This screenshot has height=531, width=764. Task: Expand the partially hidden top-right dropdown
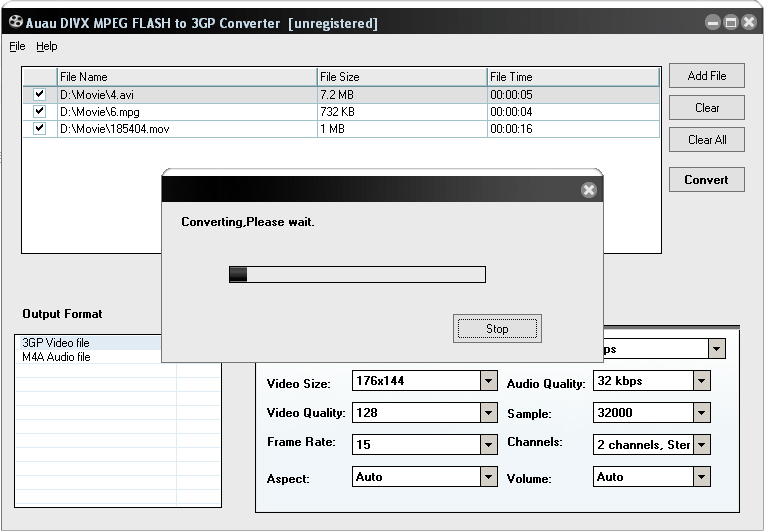(716, 349)
